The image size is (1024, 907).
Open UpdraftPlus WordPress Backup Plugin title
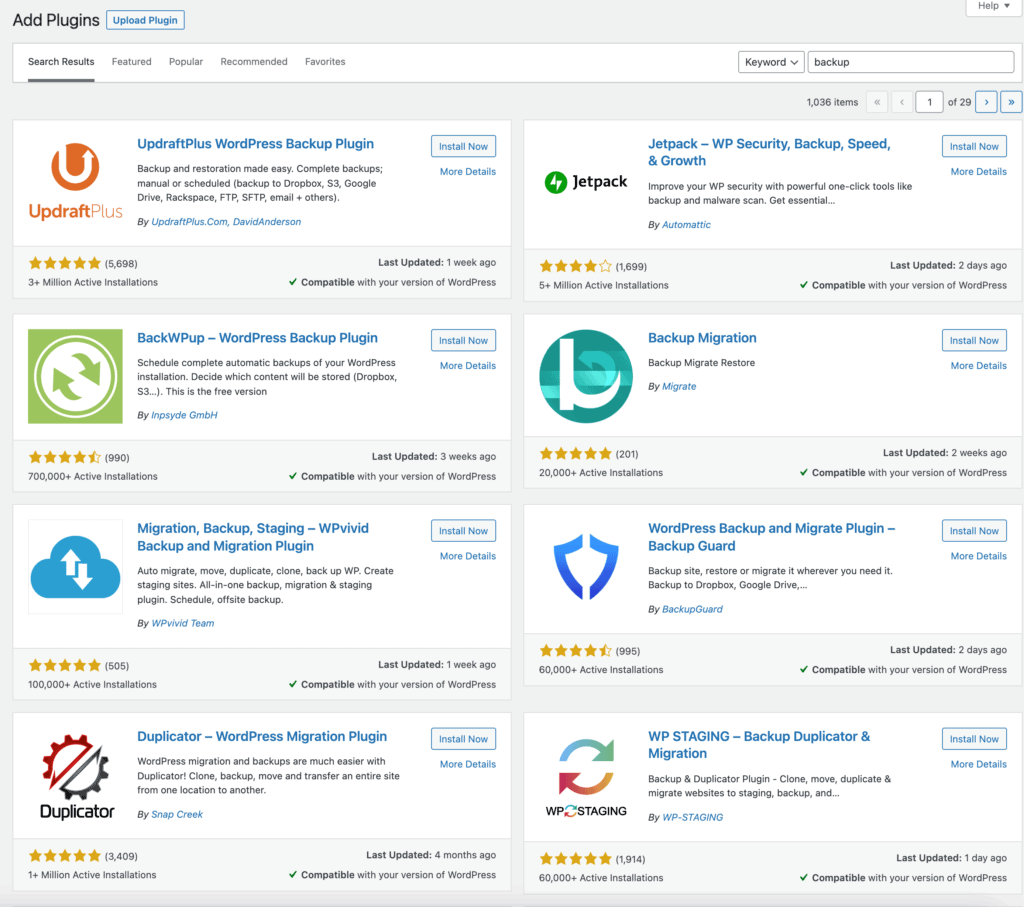tap(255, 144)
